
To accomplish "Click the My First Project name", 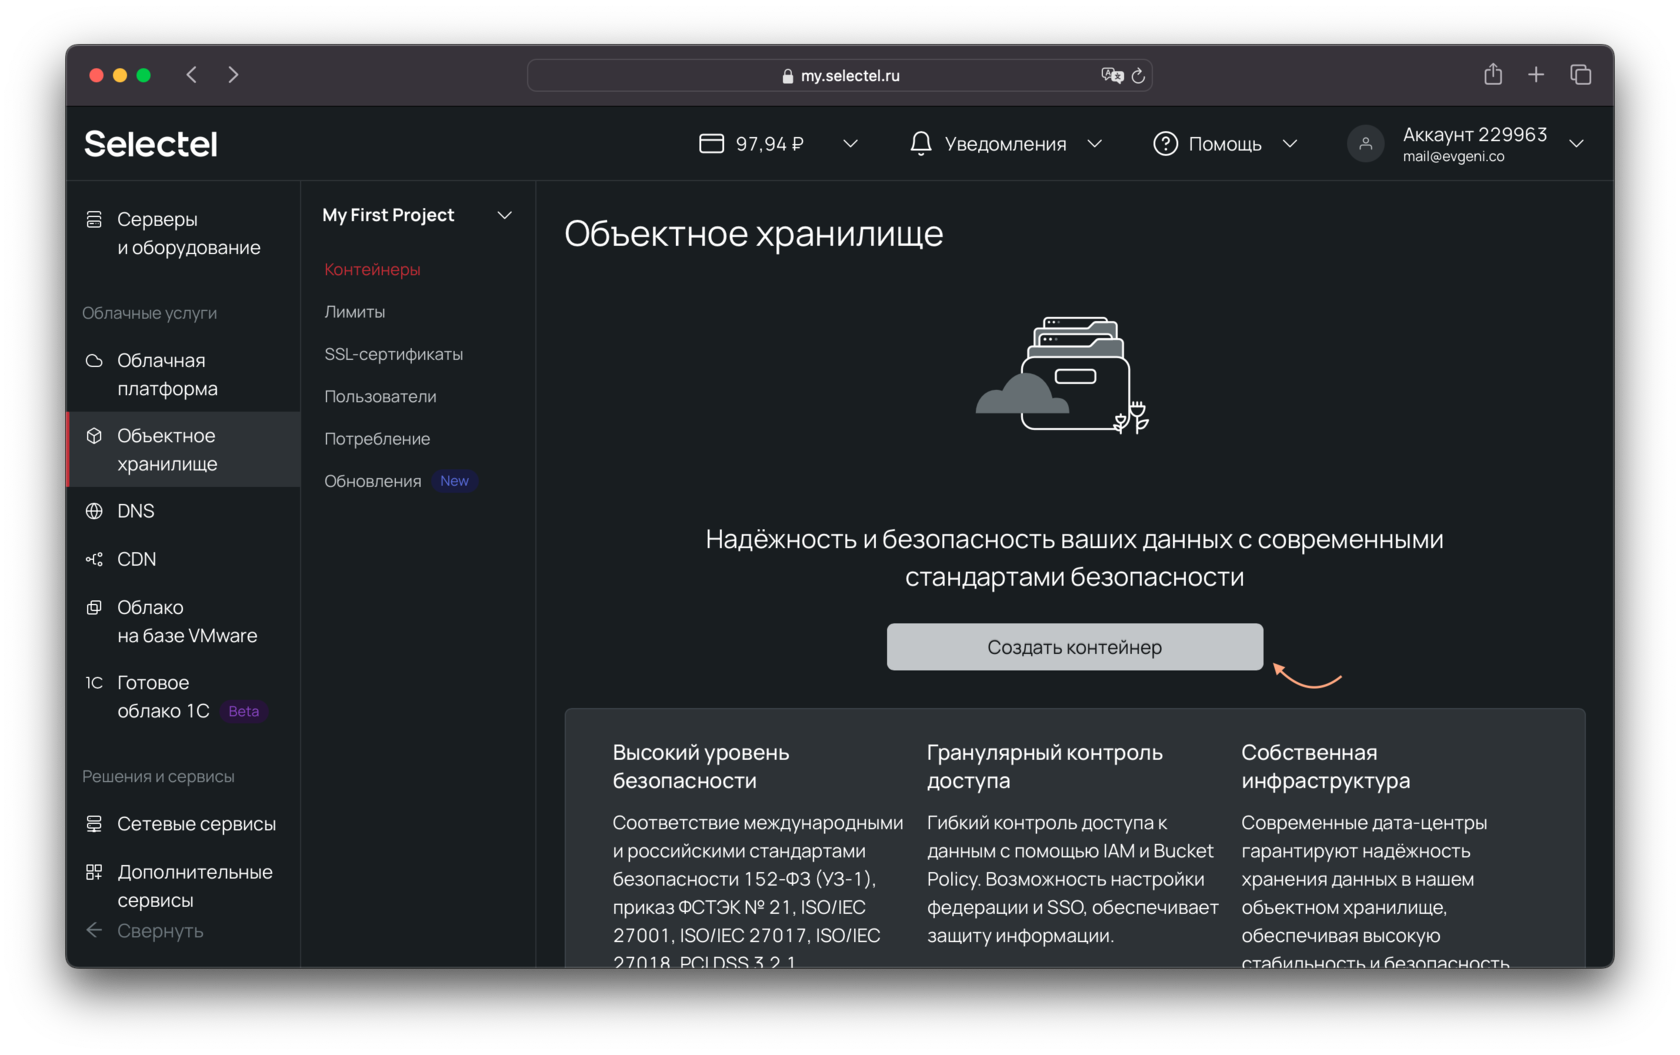I will point(388,215).
